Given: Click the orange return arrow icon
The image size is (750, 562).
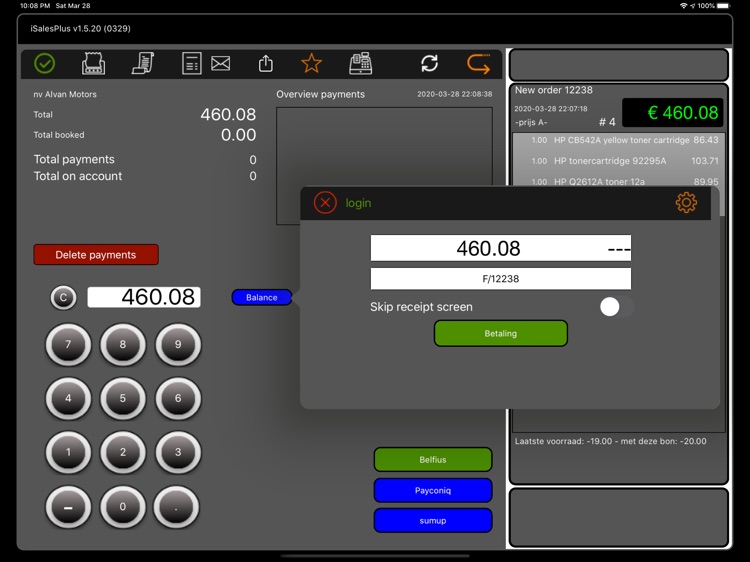Looking at the screenshot, I should click(479, 64).
